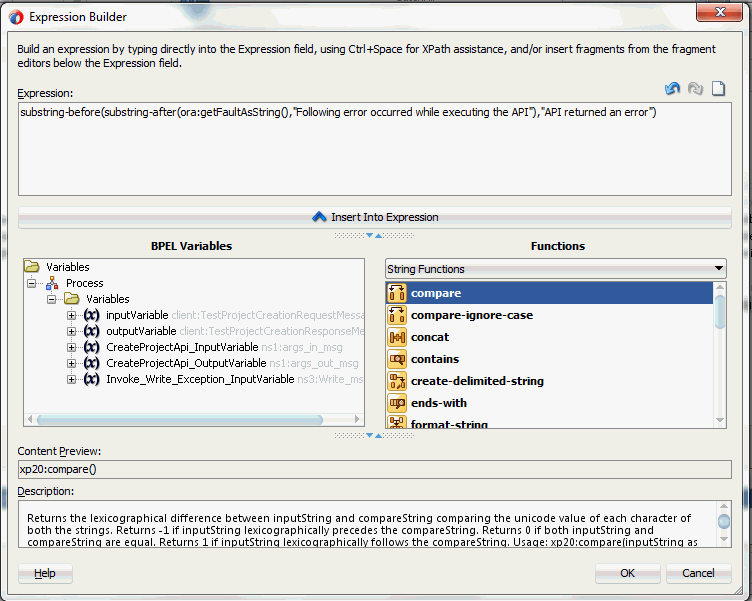Select the Invoke_Write_Exception_InputVariable label
752x601 pixels.
[200, 379]
